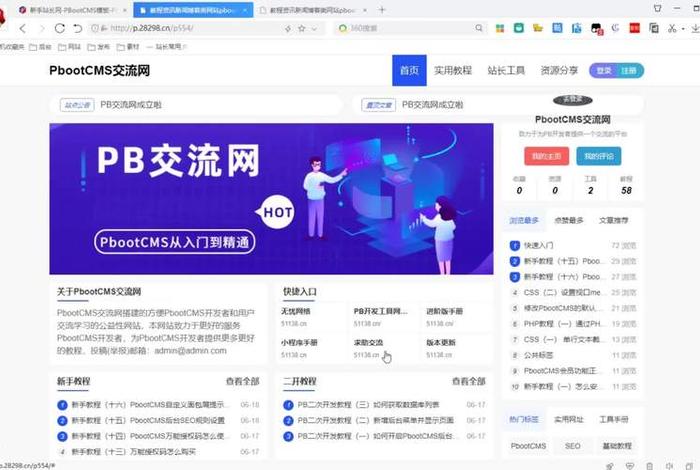Switch to 点赞最多 tab
Viewport: 700px width, 470px height.
point(568,220)
